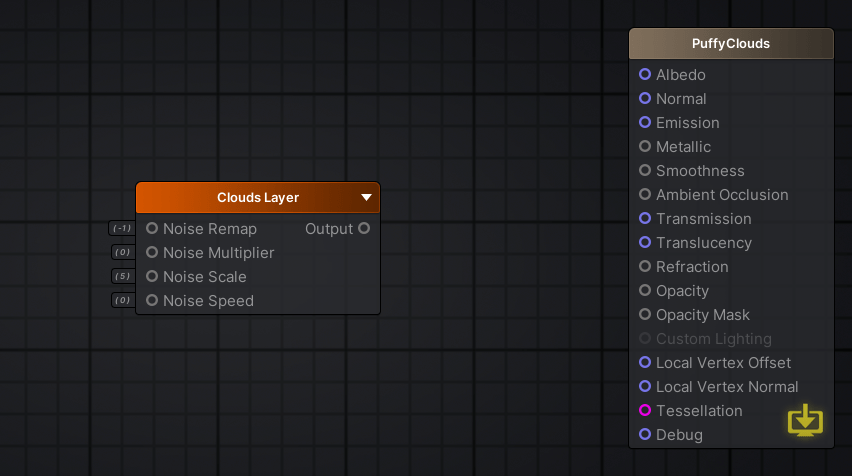Click the Noise Remap input port

coord(152,229)
